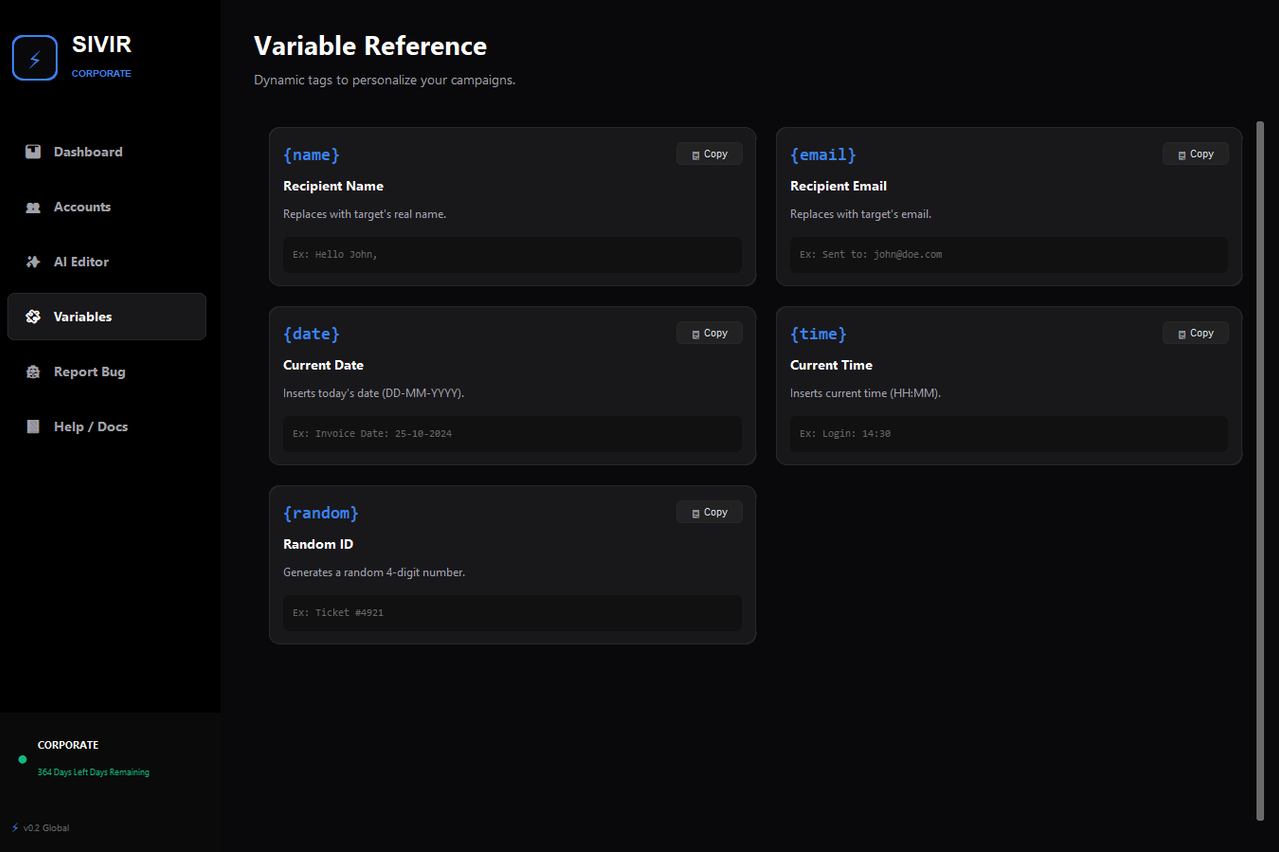
Task: Click the Ticket #4921 example box
Action: tap(512, 612)
